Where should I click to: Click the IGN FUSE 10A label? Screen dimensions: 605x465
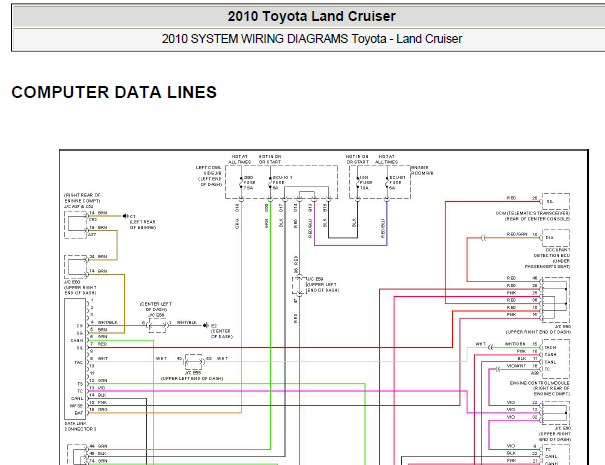tap(366, 183)
